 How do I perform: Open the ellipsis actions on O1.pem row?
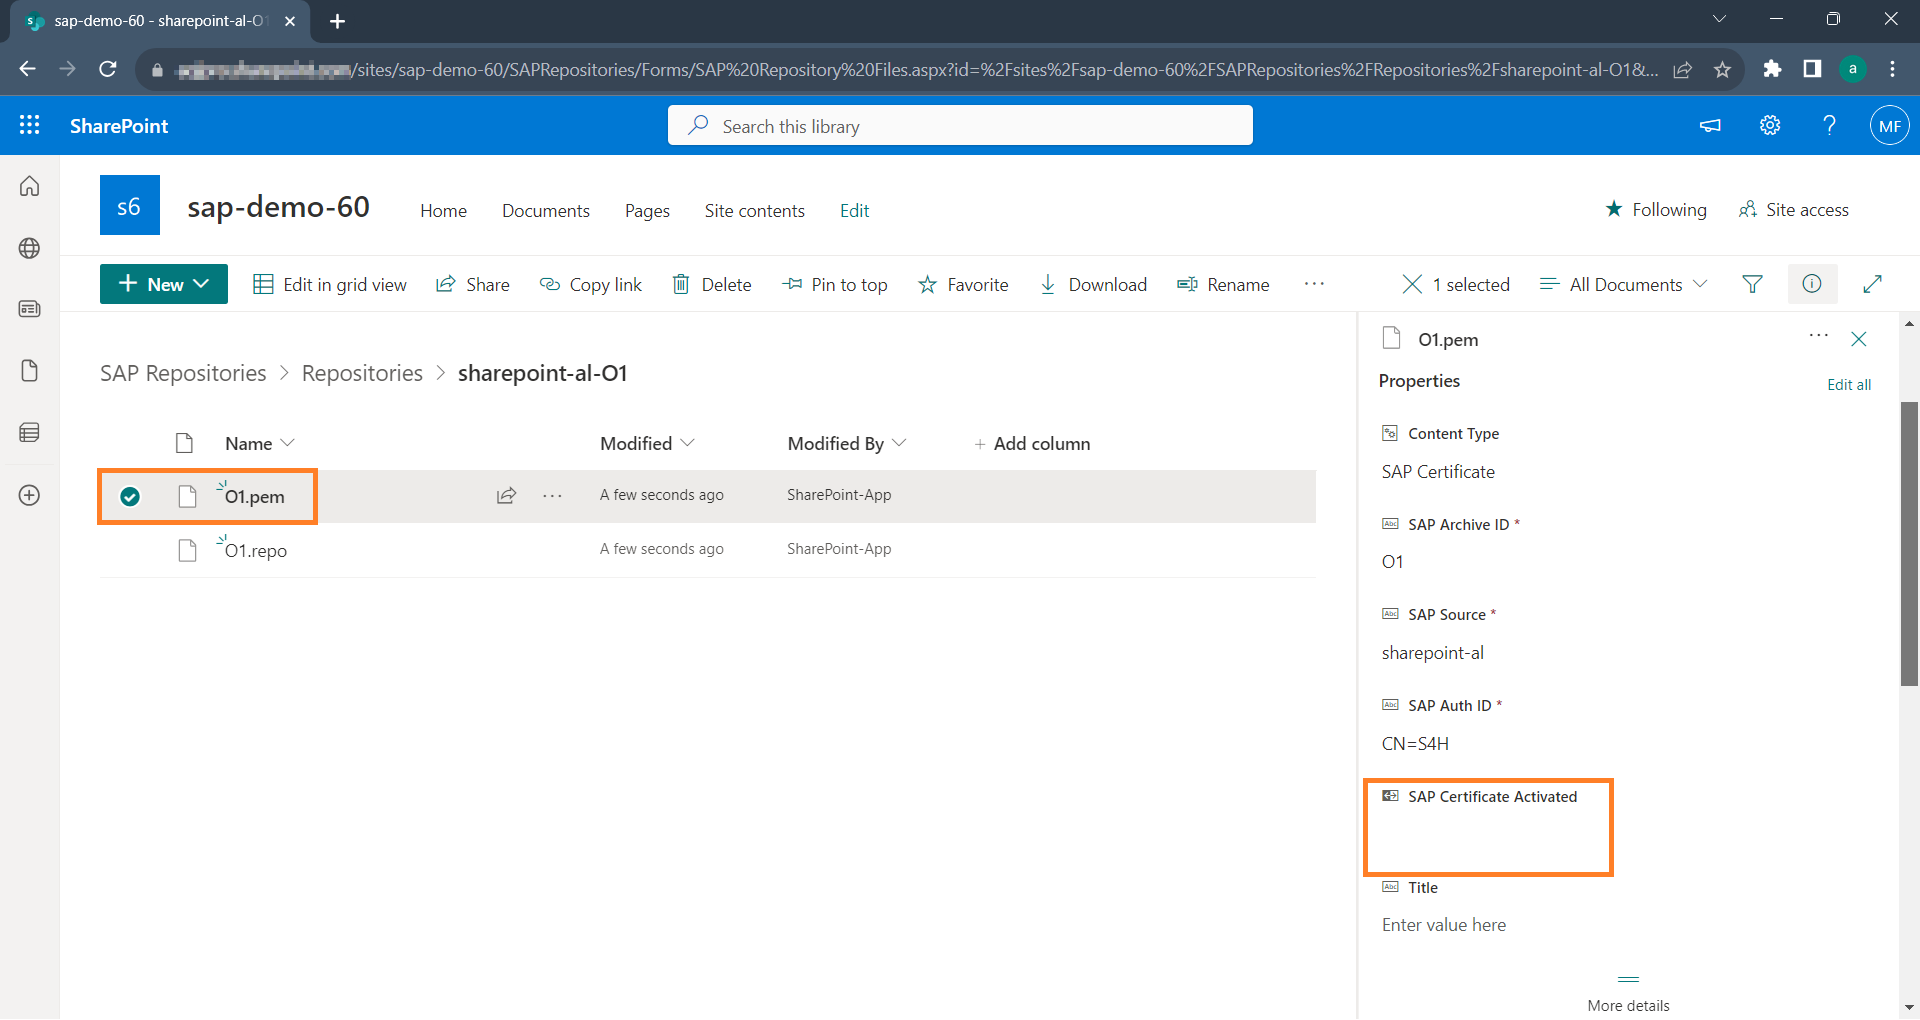(552, 495)
